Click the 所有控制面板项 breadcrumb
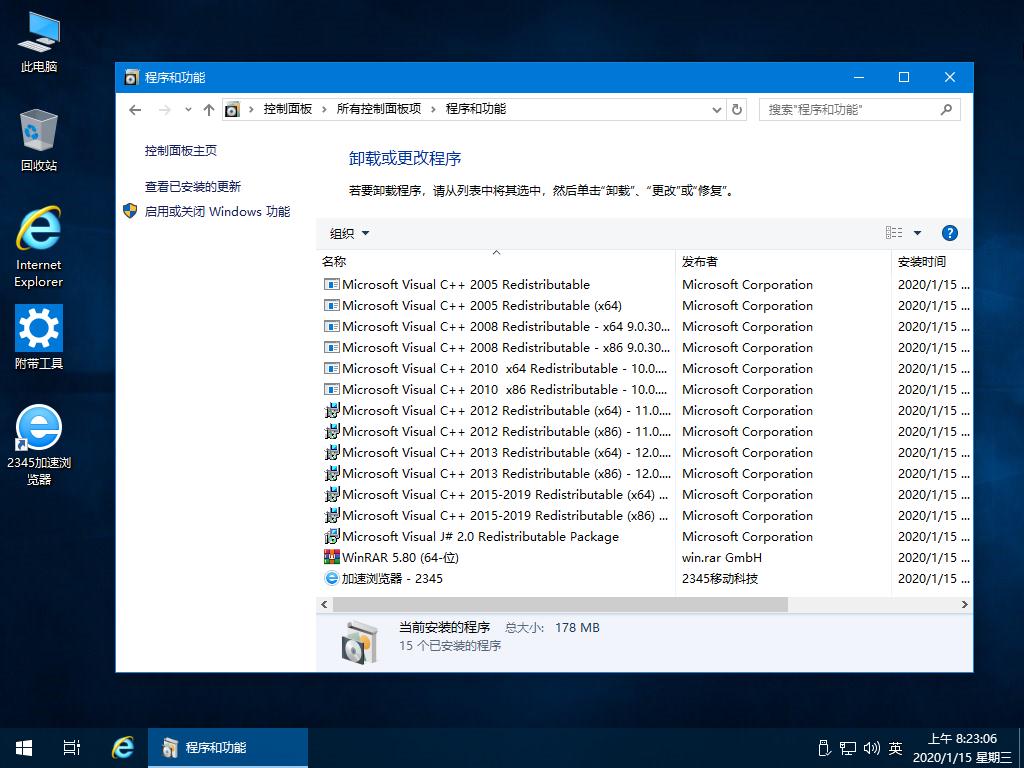 click(x=379, y=109)
